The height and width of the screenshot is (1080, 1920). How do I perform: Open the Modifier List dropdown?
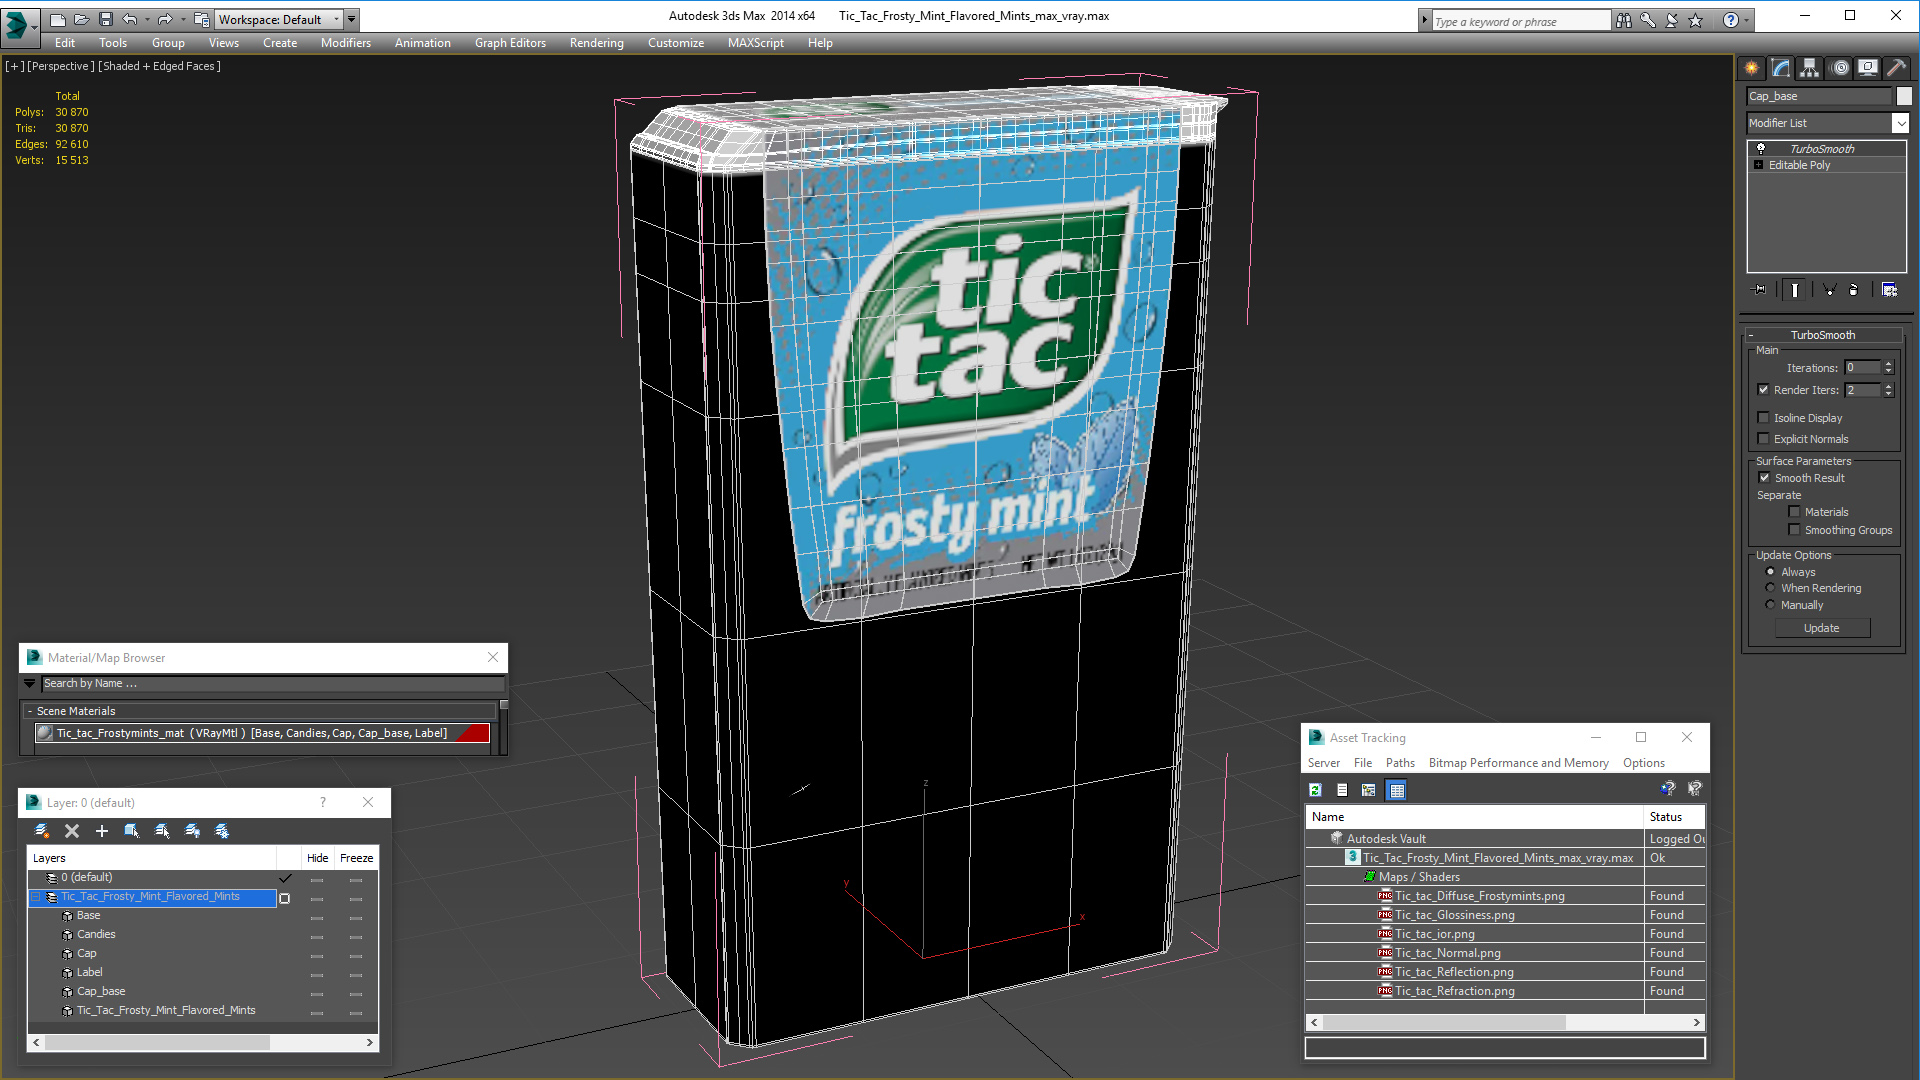click(x=1900, y=123)
